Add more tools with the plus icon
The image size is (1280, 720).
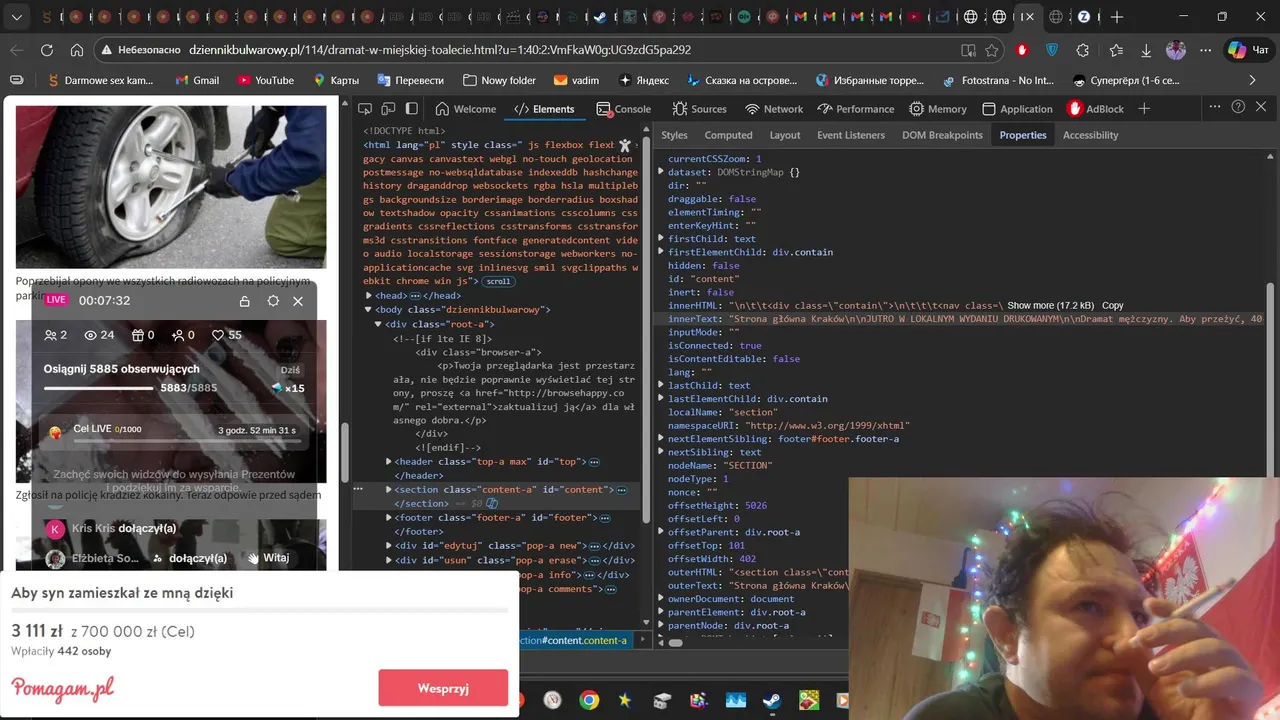point(1145,108)
